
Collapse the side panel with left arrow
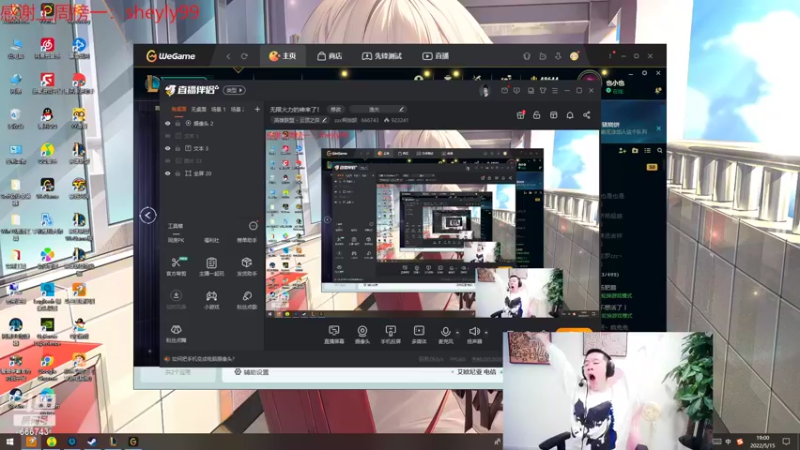(x=148, y=215)
